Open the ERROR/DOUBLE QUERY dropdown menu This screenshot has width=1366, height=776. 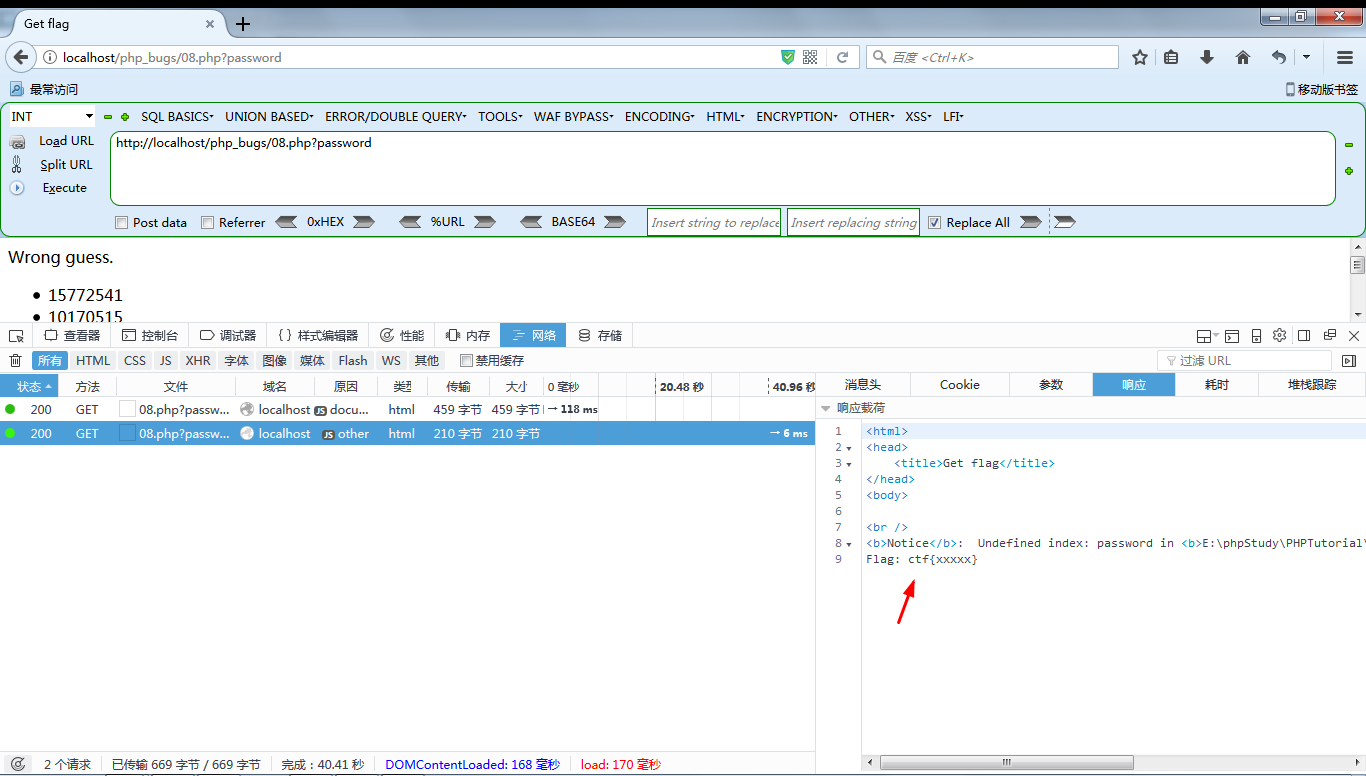tap(395, 117)
